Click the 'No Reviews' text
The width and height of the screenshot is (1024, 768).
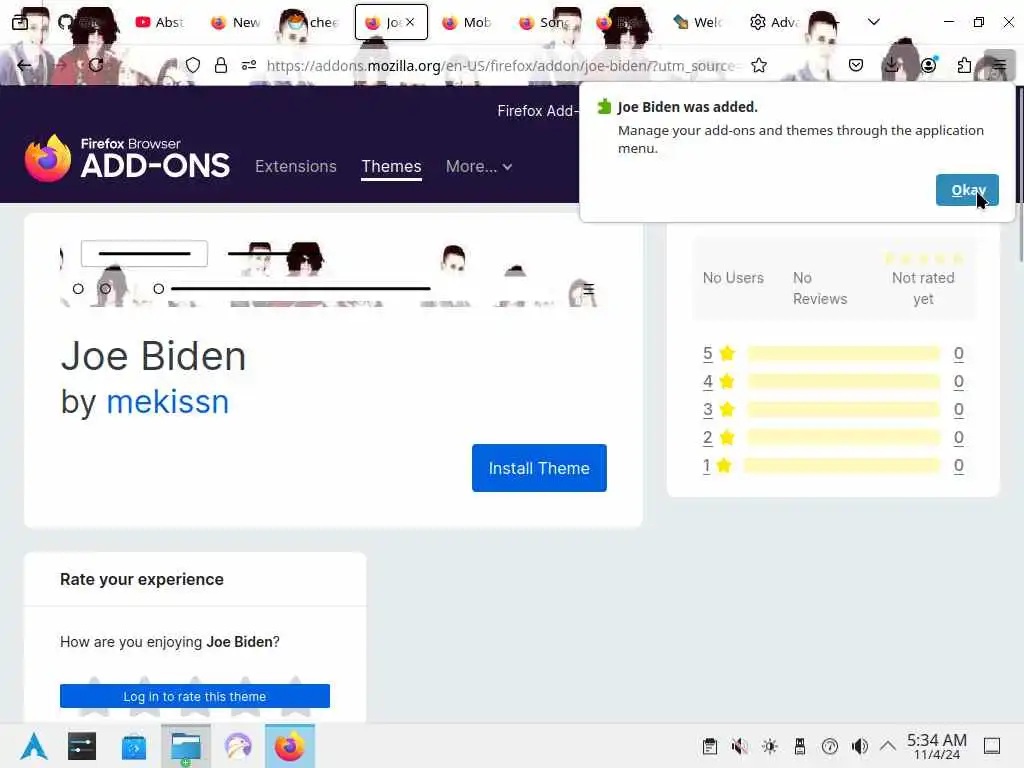820,288
